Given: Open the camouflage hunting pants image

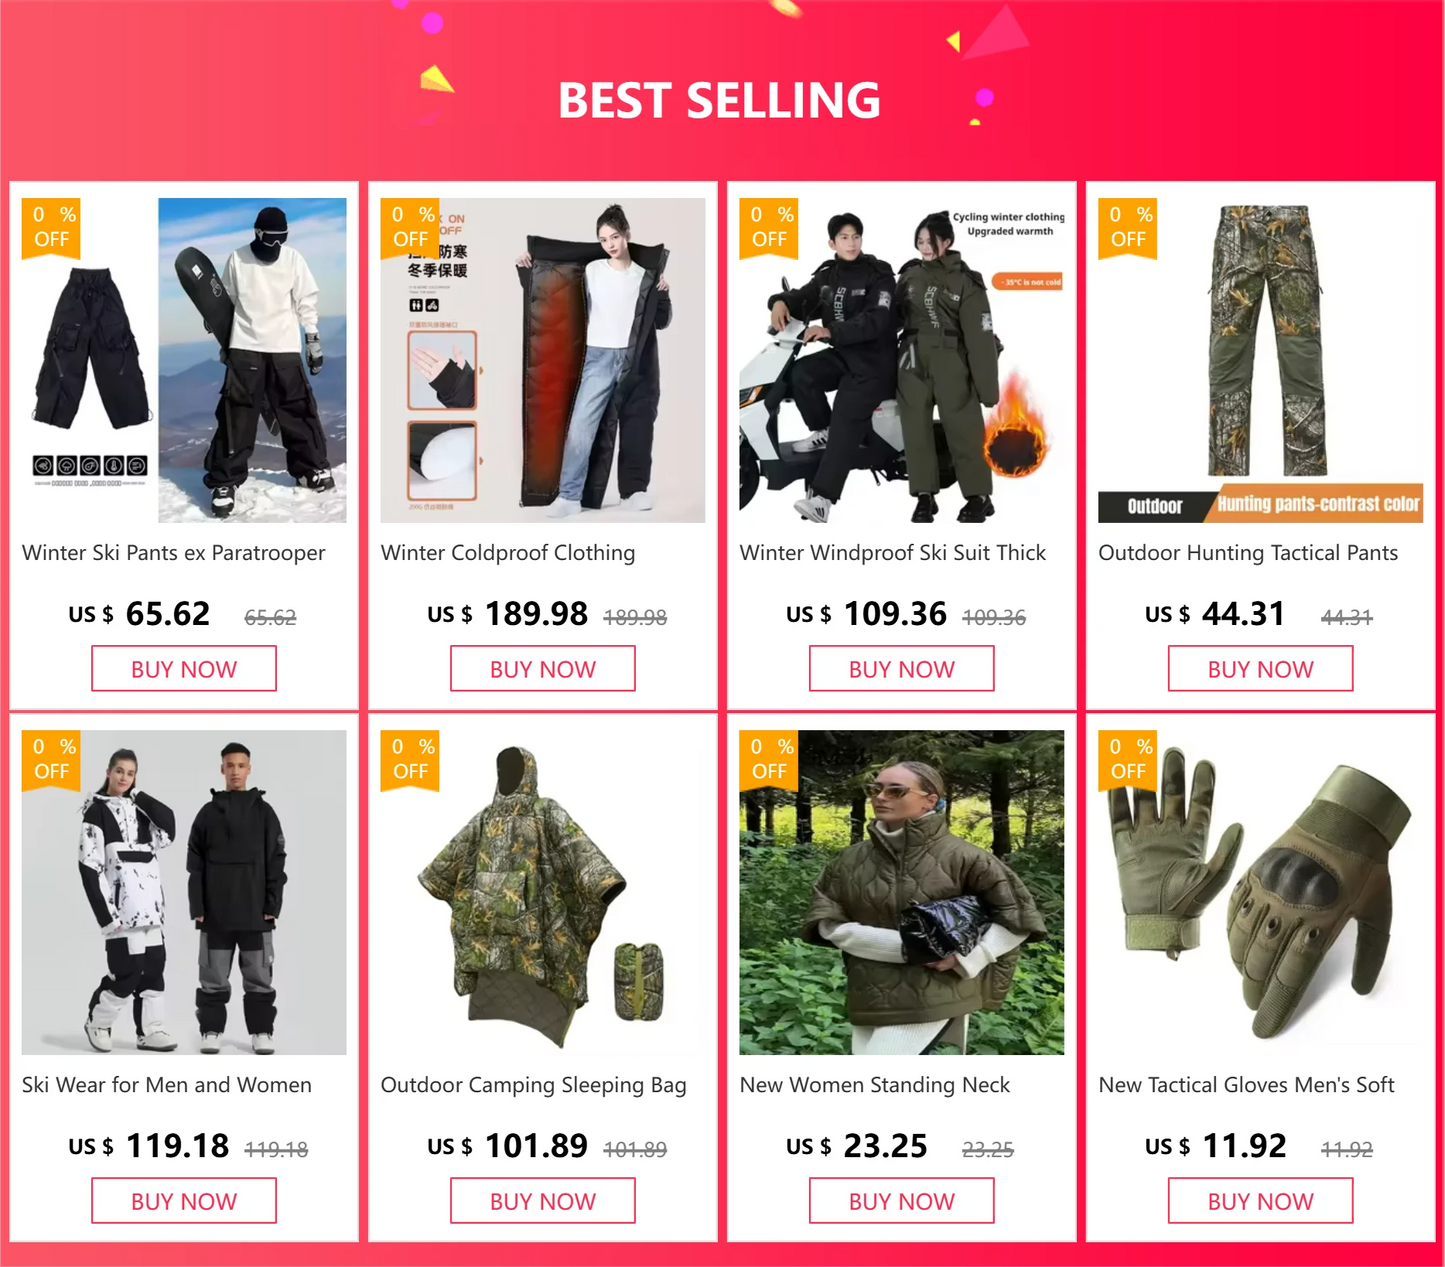Looking at the screenshot, I should pos(1261,360).
